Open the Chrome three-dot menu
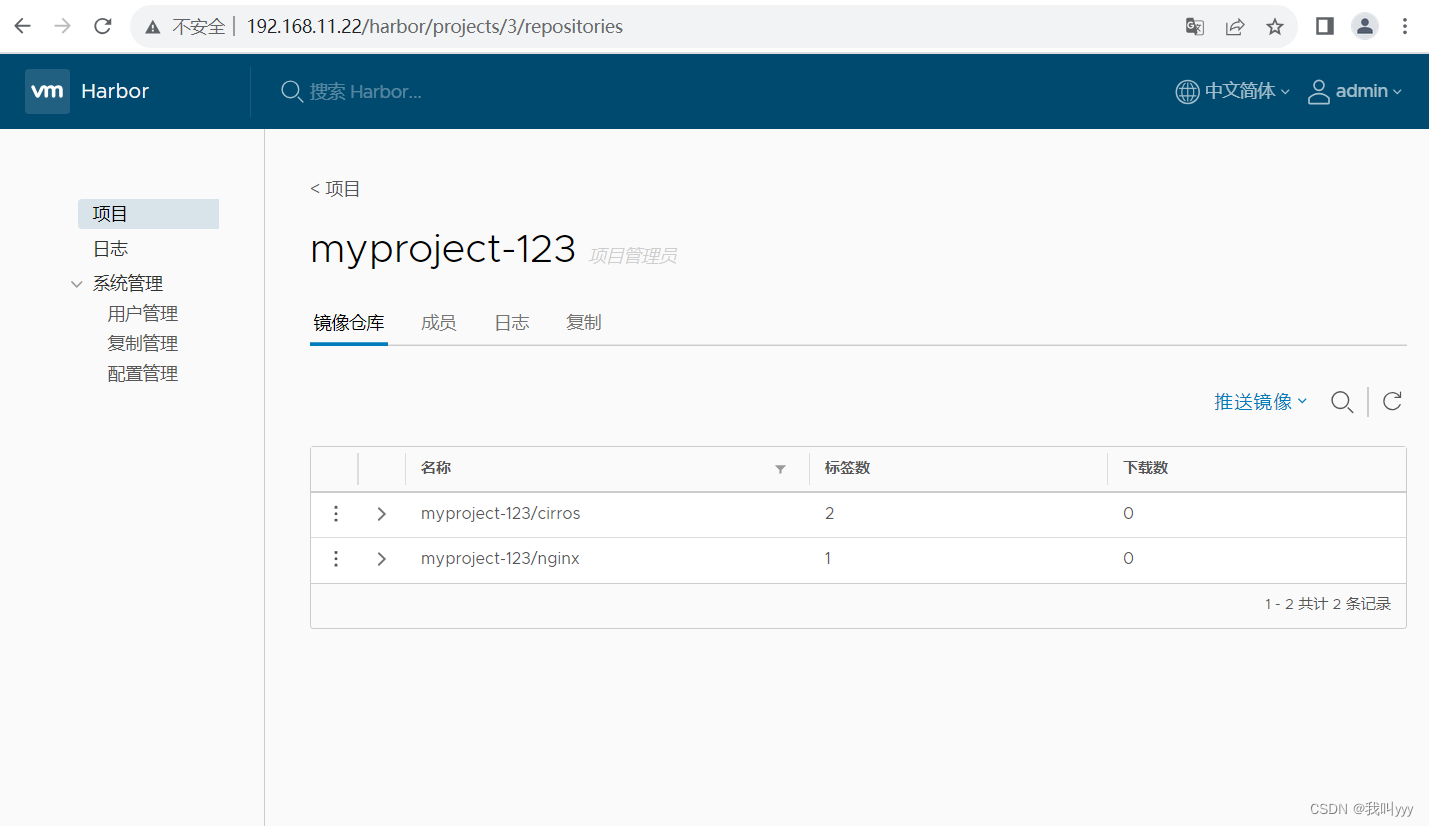Viewport: 1429px width, 826px height. [1405, 27]
